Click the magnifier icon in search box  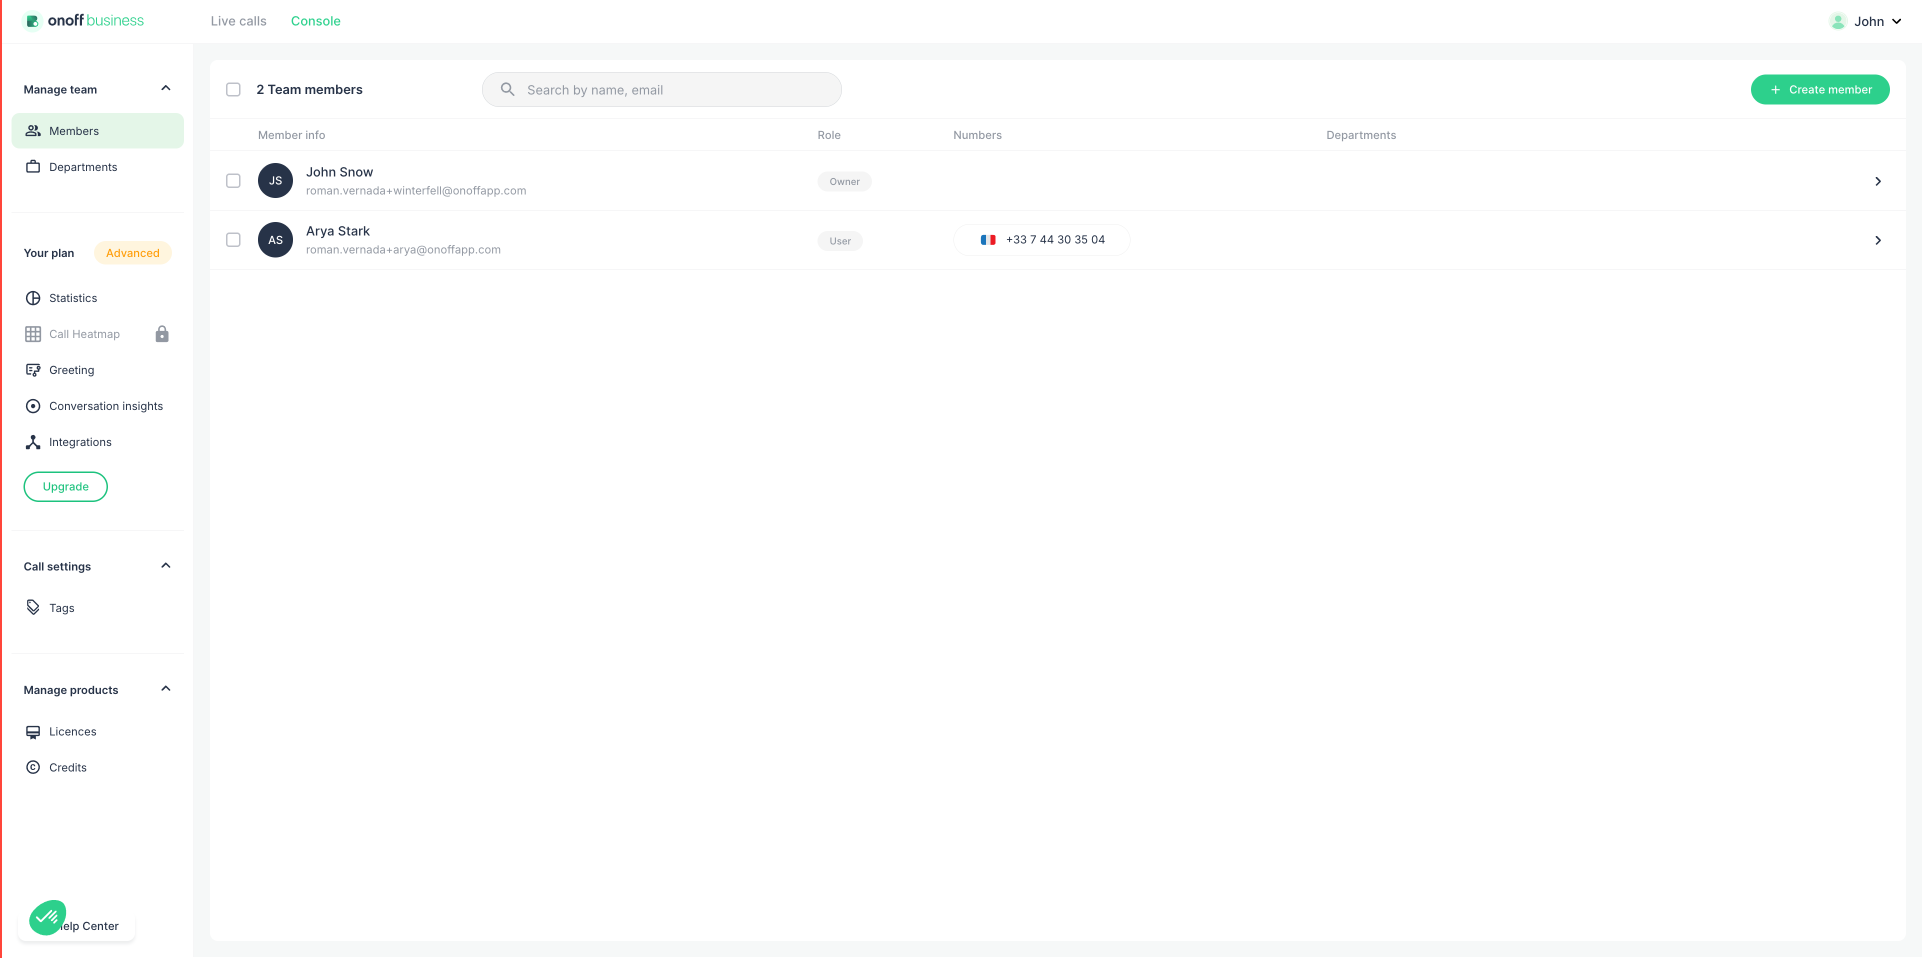(508, 90)
